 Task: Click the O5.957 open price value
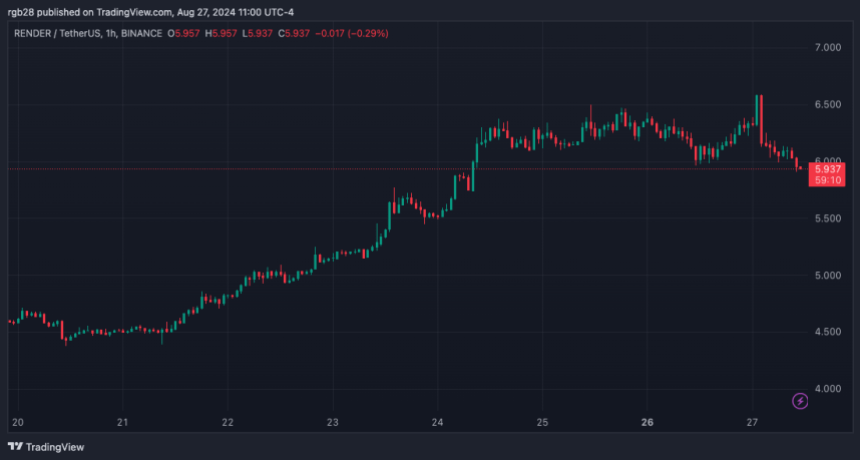click(187, 33)
